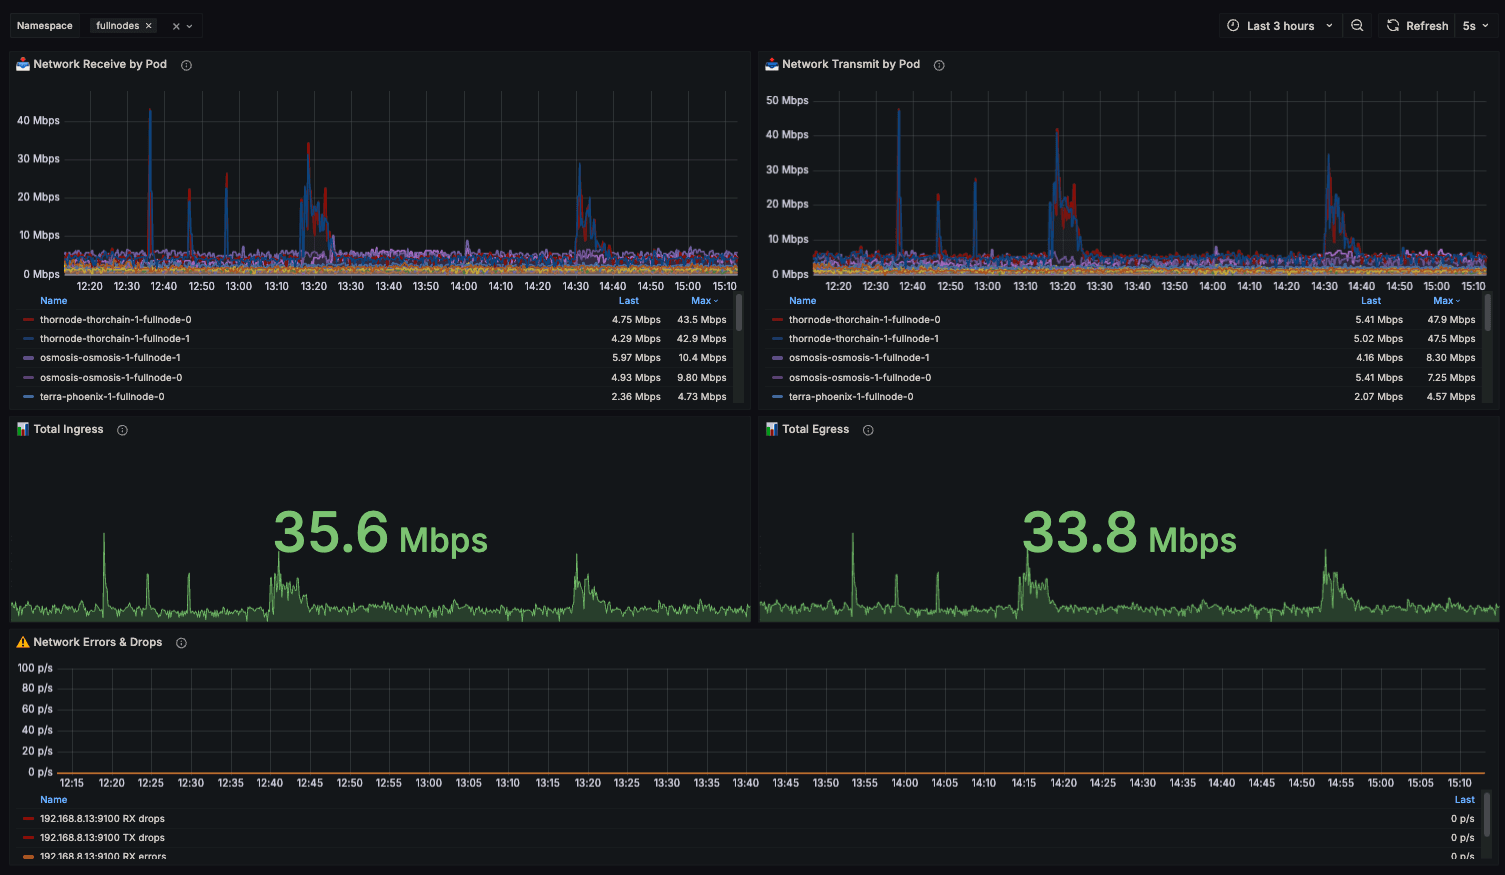Click terra-phoenix-1-fullnode-0 color swatch in Receive legend
1505x875 pixels.
coord(28,397)
